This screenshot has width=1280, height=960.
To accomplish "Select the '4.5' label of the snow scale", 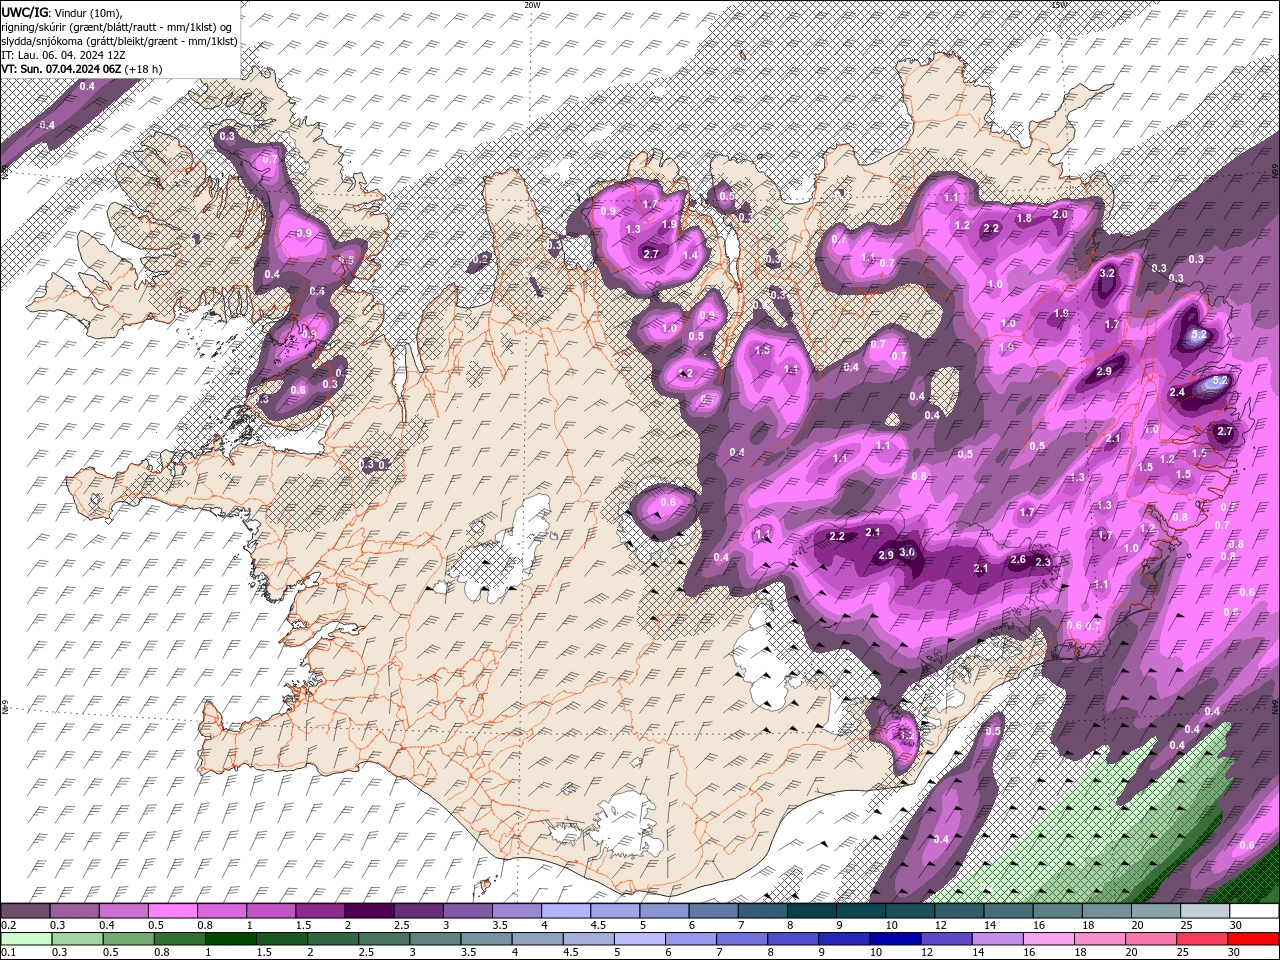I will click(x=598, y=925).
